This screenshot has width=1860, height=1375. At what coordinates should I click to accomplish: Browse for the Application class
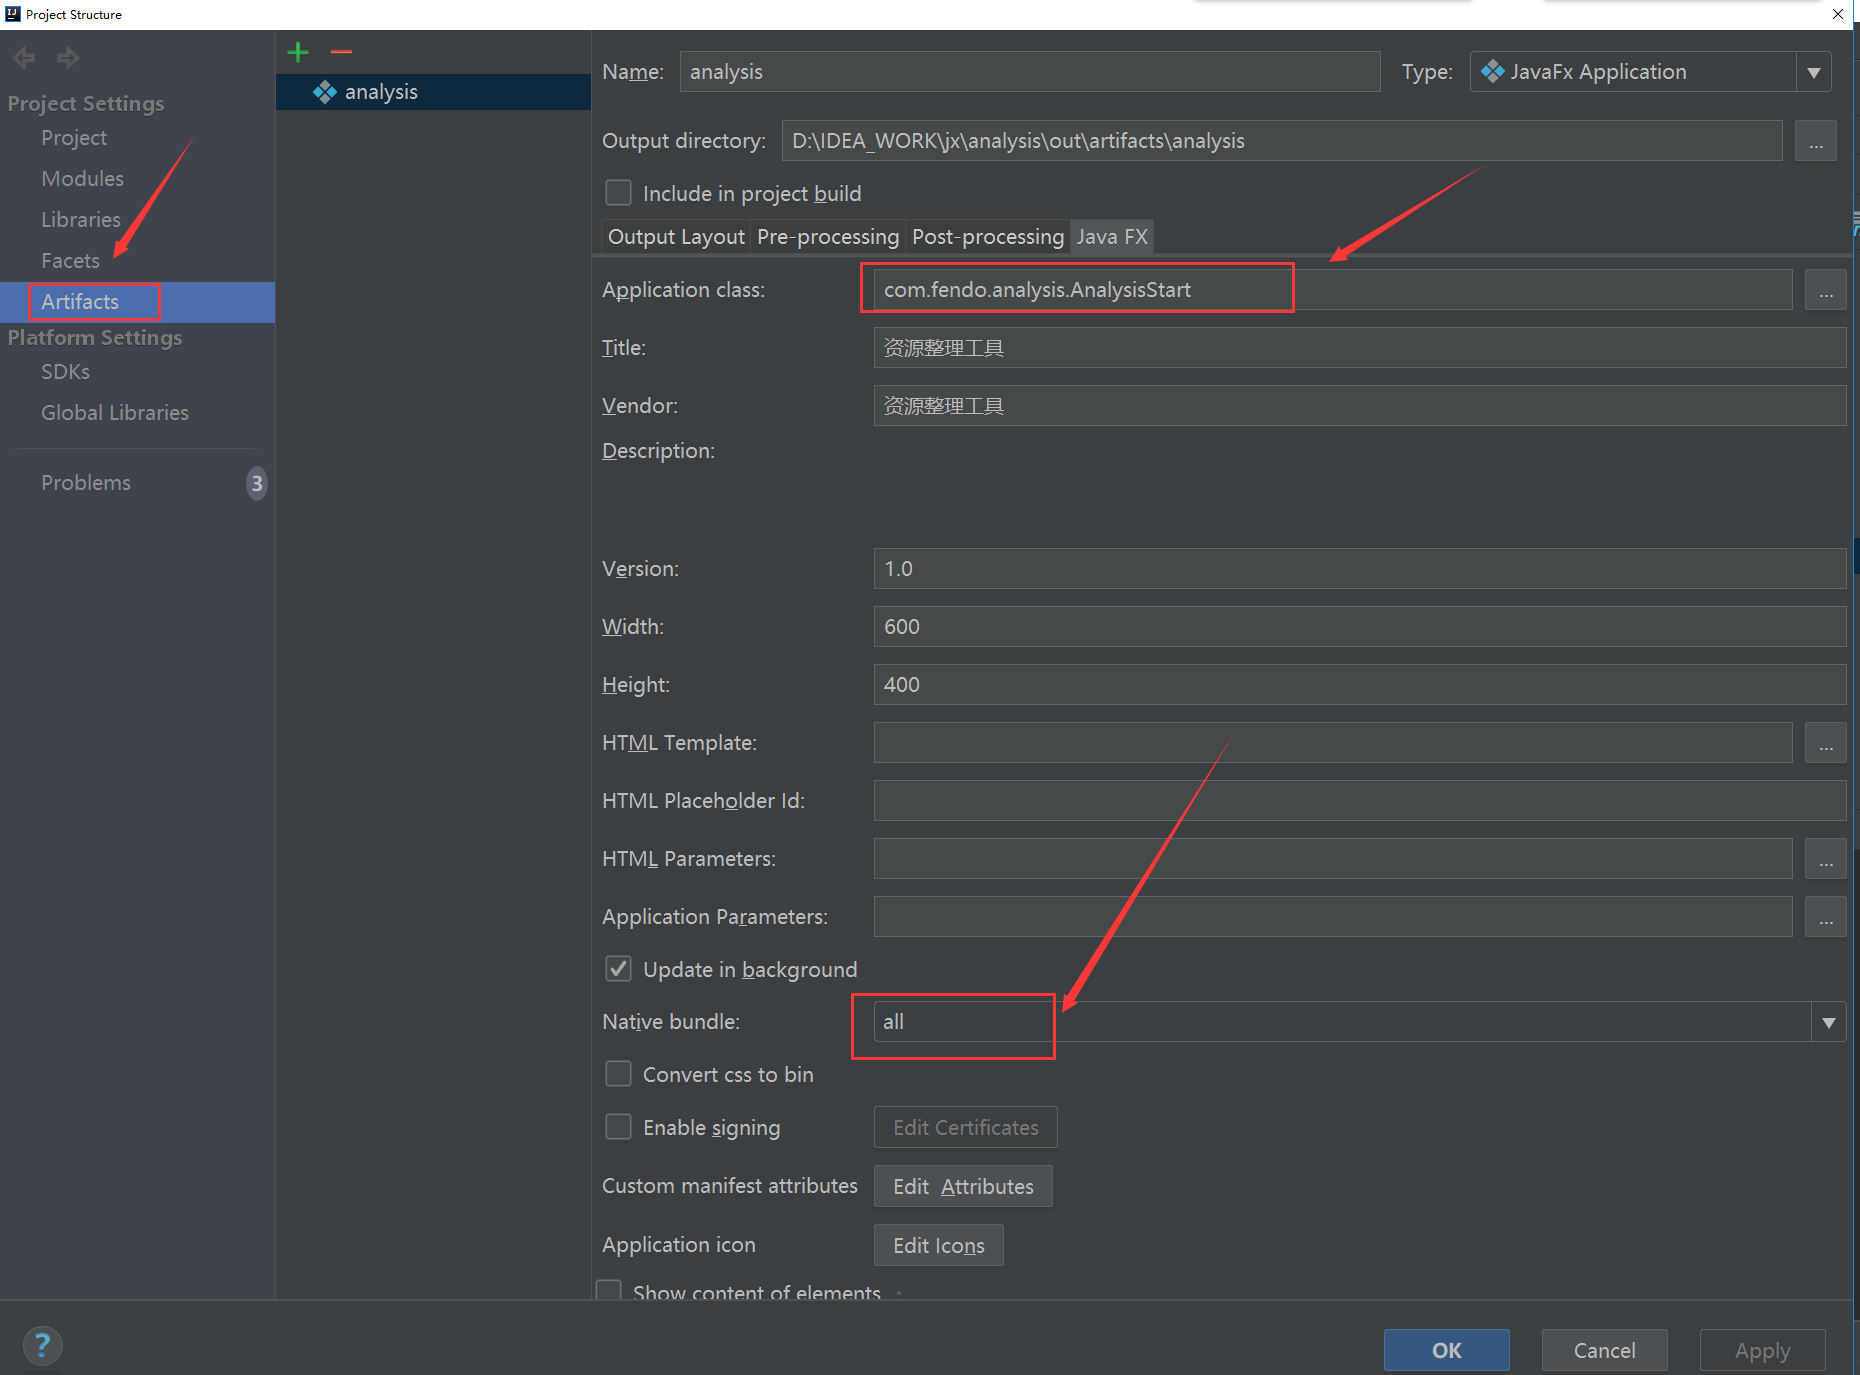[x=1826, y=290]
